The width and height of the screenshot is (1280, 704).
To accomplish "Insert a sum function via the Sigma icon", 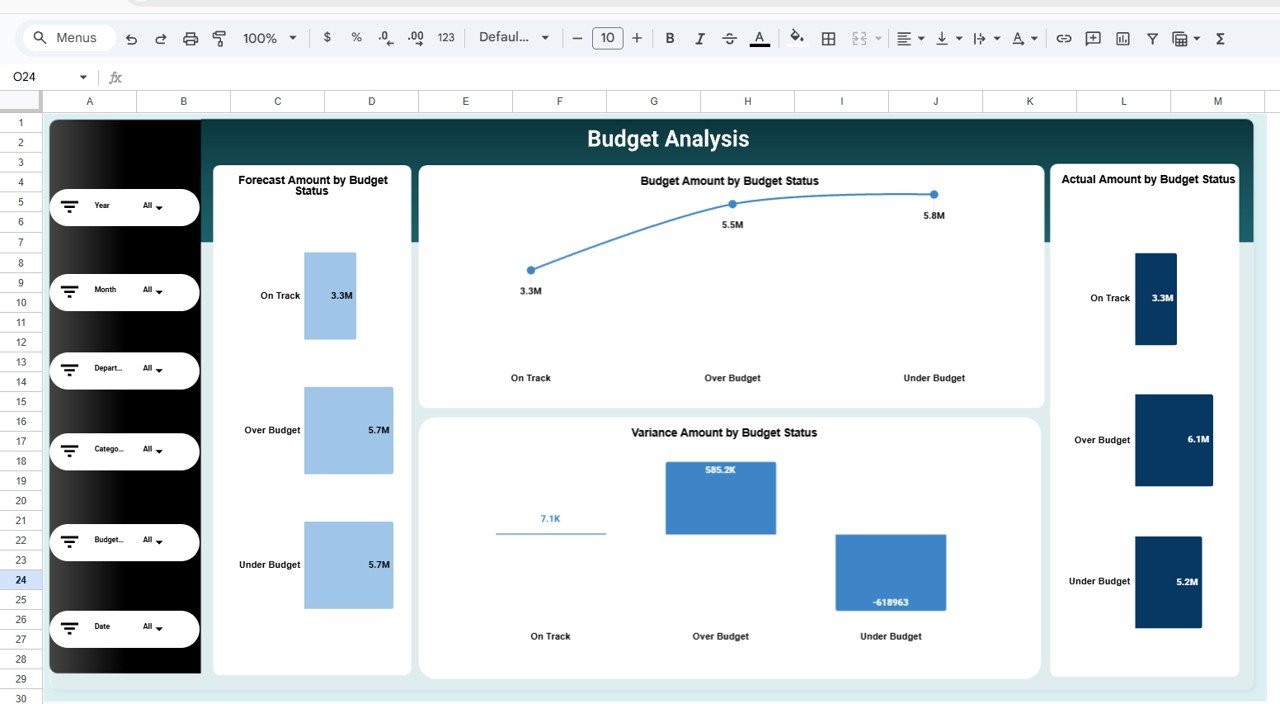I will click(1219, 38).
